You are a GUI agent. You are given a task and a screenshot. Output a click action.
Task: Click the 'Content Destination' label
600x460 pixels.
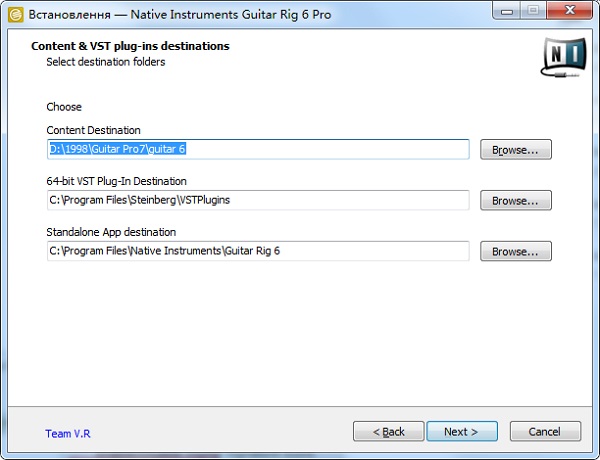point(93,130)
